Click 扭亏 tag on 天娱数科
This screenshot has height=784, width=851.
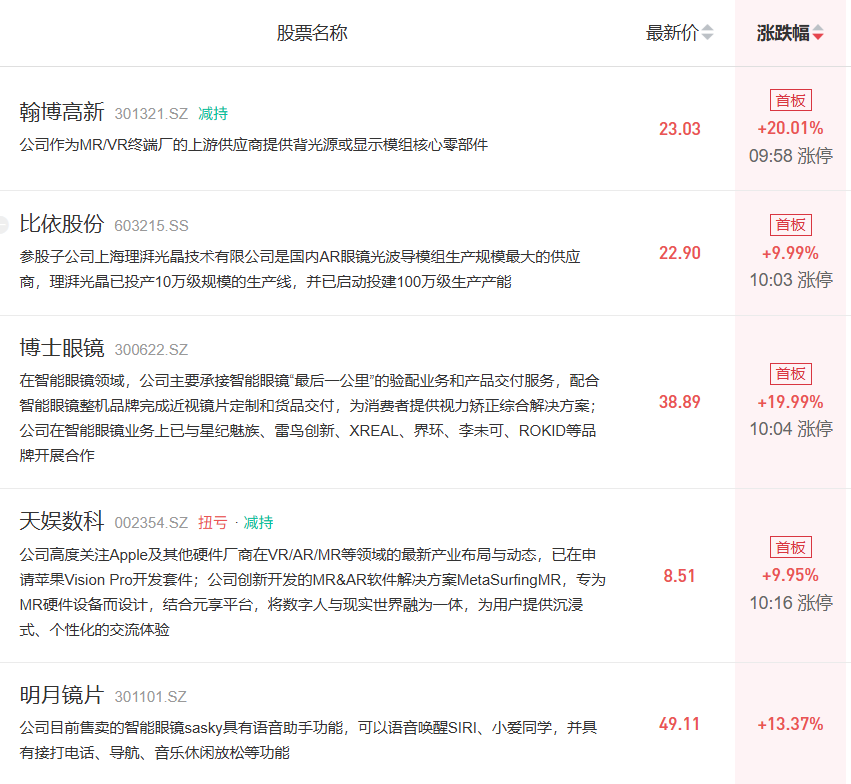tap(213, 522)
